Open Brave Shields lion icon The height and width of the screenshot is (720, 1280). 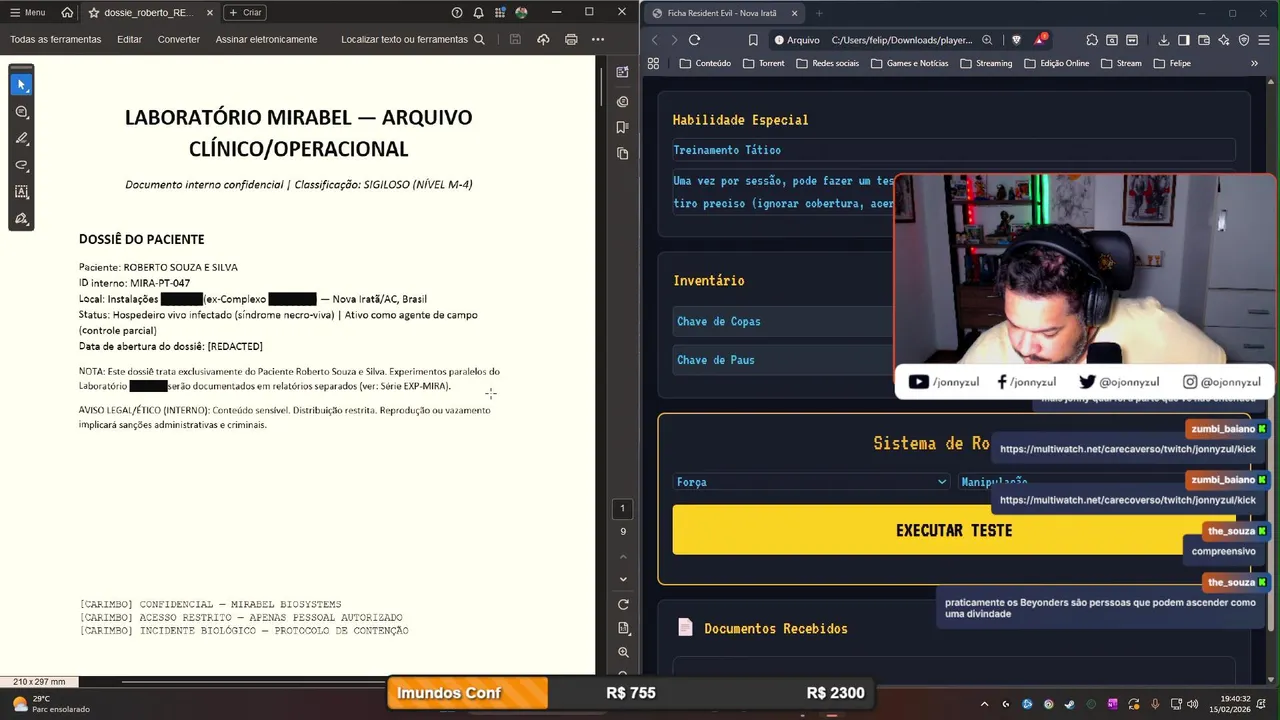(x=1016, y=40)
